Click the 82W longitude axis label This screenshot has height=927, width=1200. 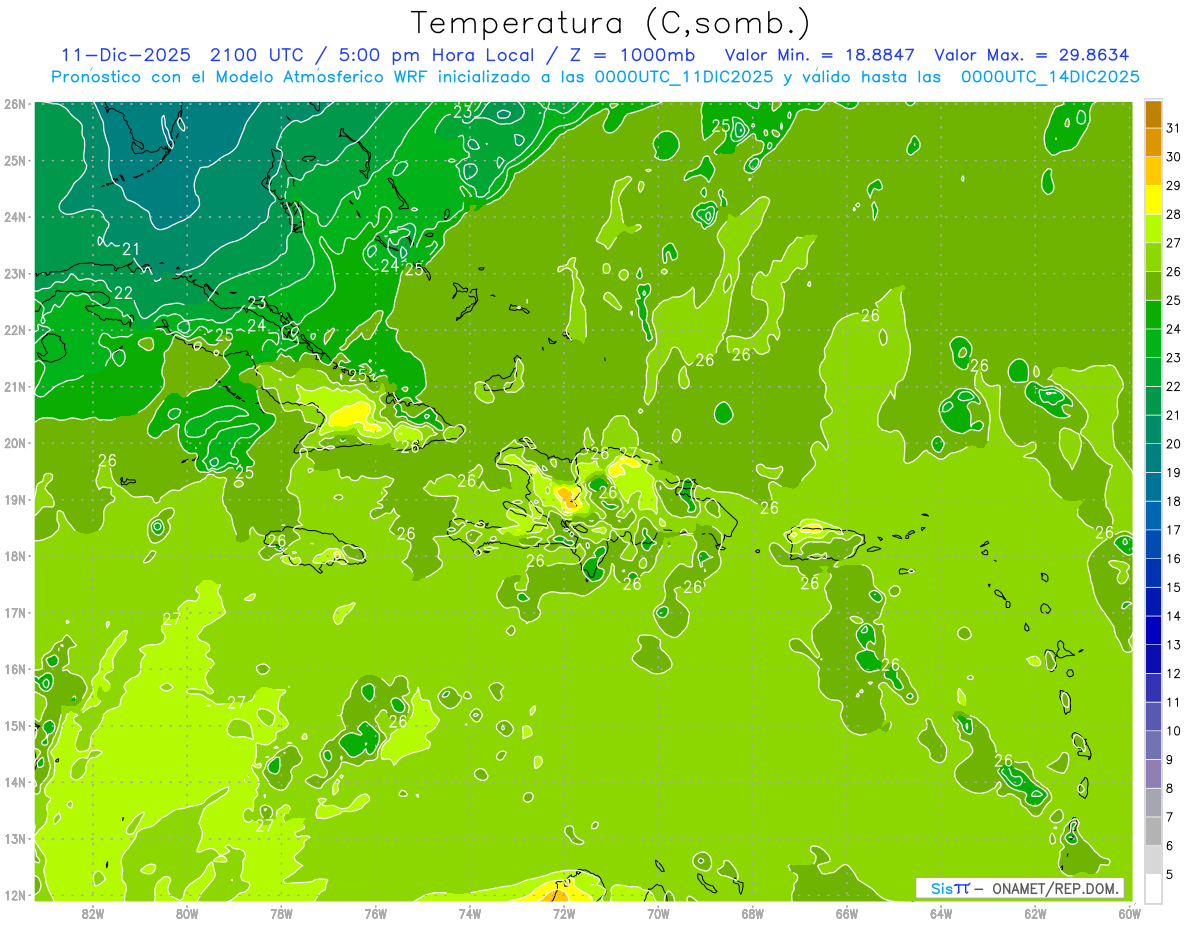click(93, 913)
